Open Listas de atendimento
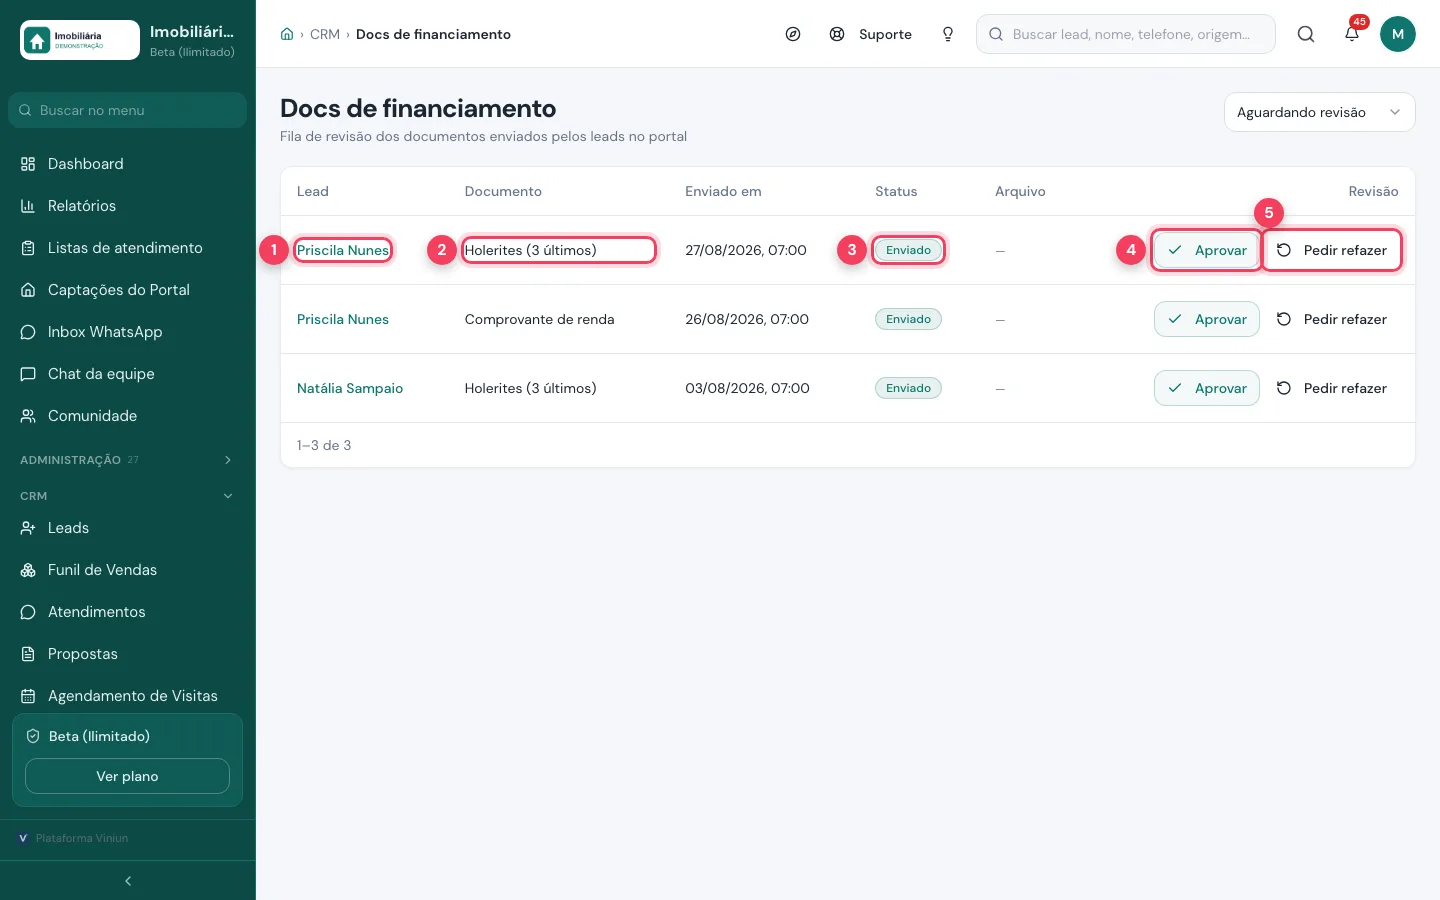 128,248
